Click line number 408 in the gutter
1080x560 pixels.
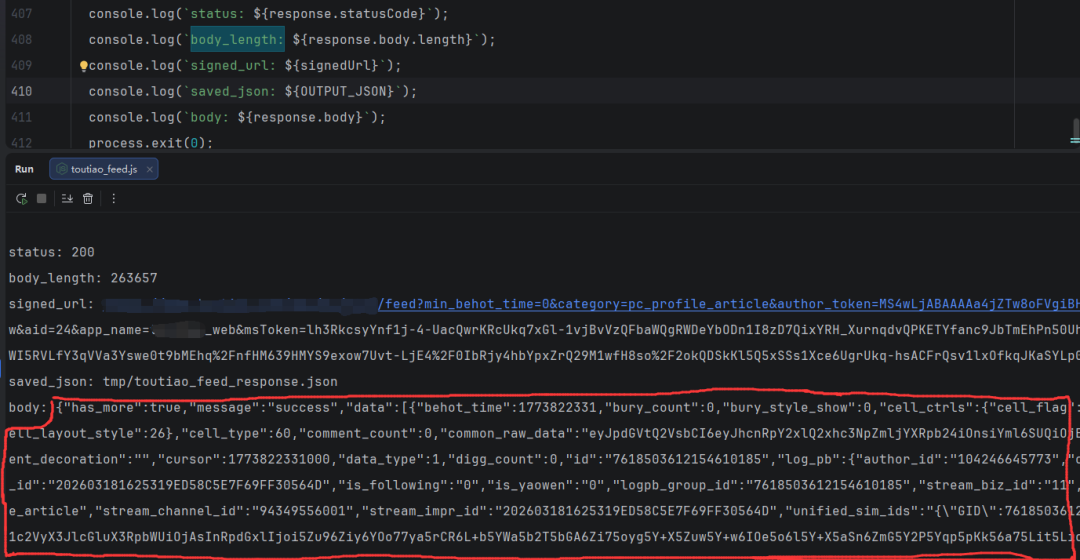(21, 39)
